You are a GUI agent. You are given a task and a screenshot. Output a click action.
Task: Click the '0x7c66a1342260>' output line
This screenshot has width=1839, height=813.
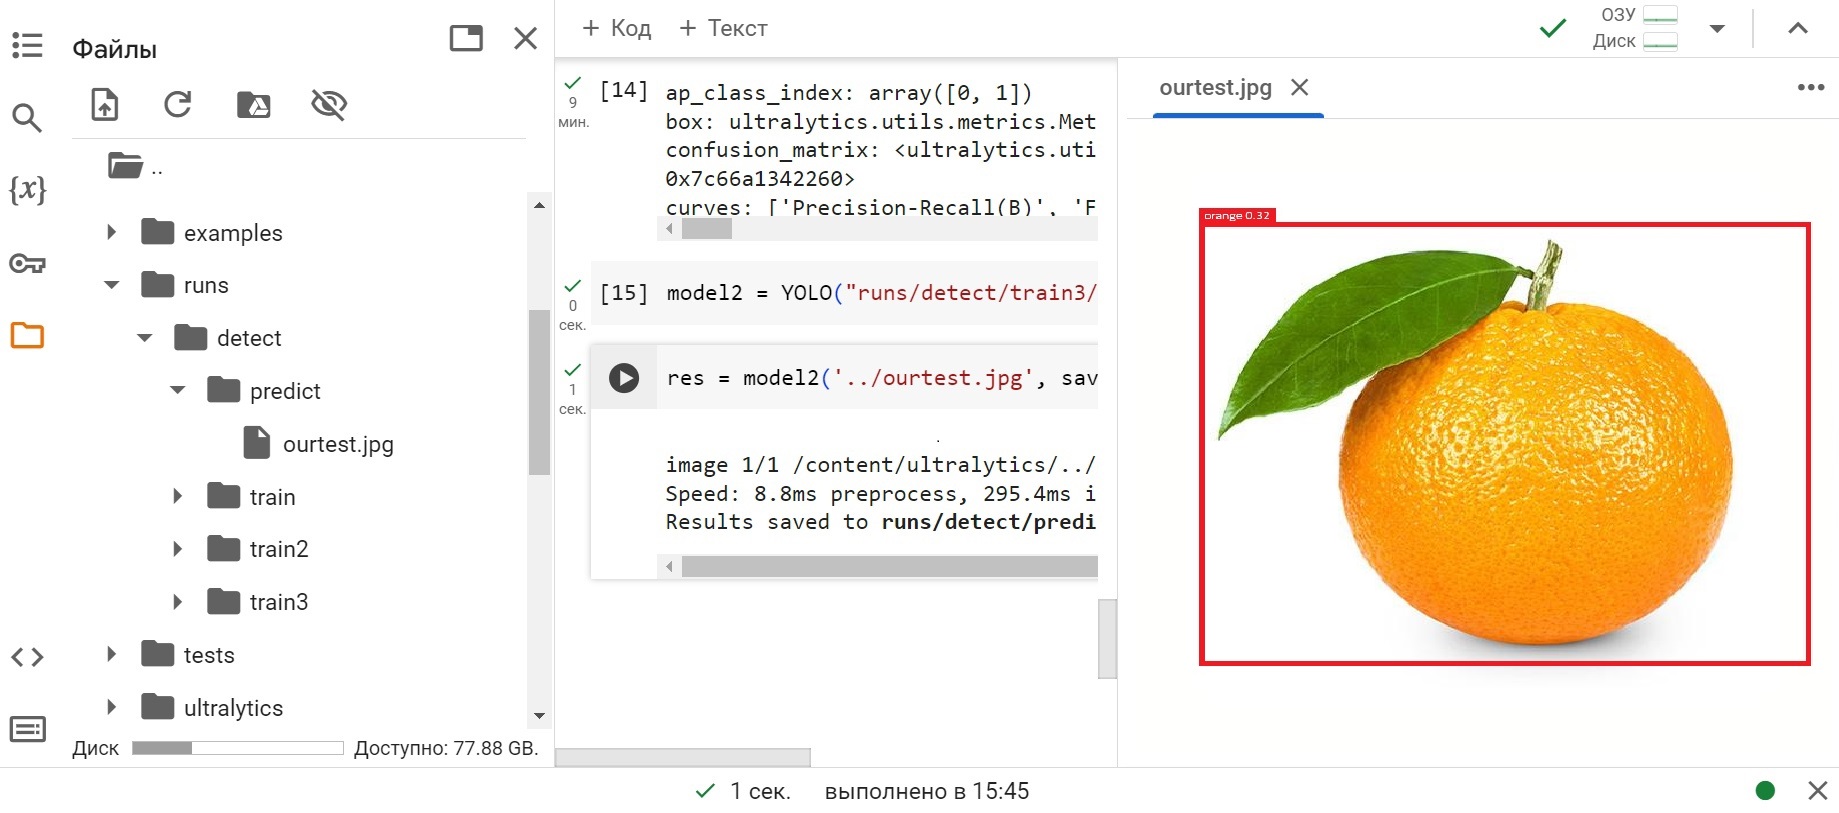760,179
